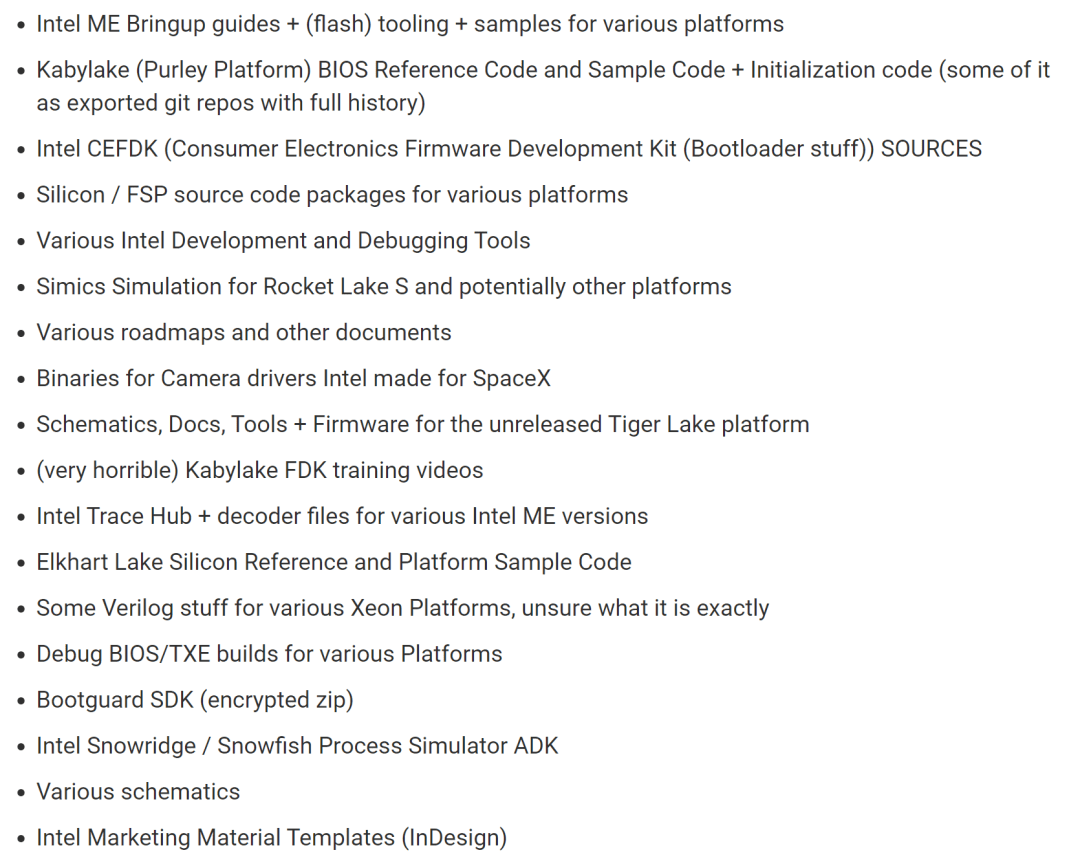The height and width of the screenshot is (859, 1080).
Task: Click Various Intel Development and Debugging Tools
Action: (283, 241)
